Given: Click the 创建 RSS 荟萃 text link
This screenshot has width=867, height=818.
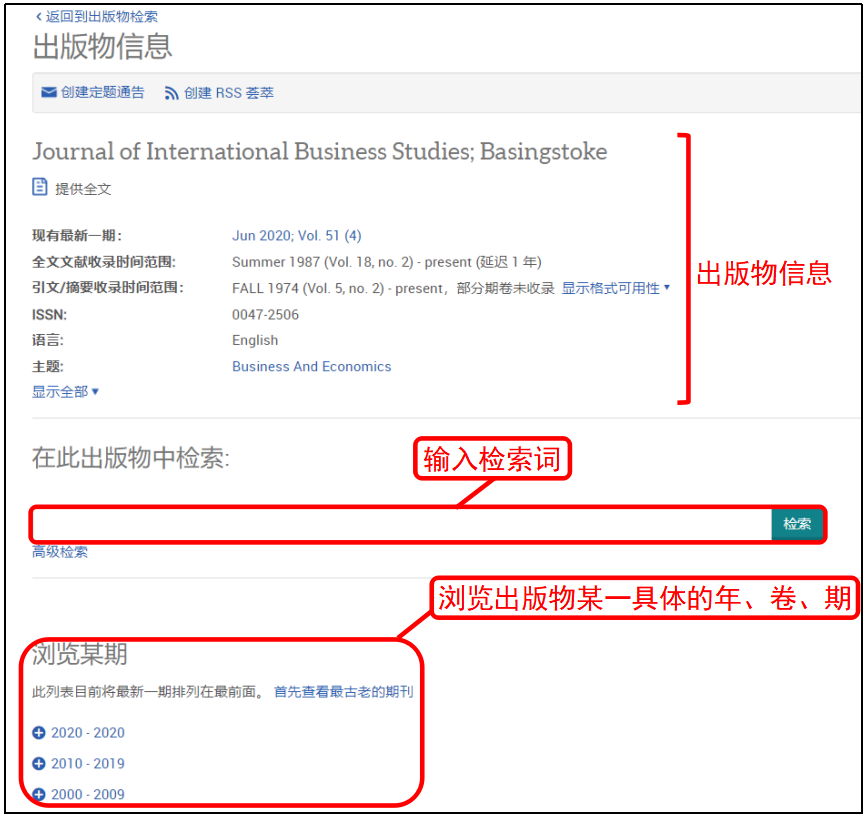Looking at the screenshot, I should 228,93.
